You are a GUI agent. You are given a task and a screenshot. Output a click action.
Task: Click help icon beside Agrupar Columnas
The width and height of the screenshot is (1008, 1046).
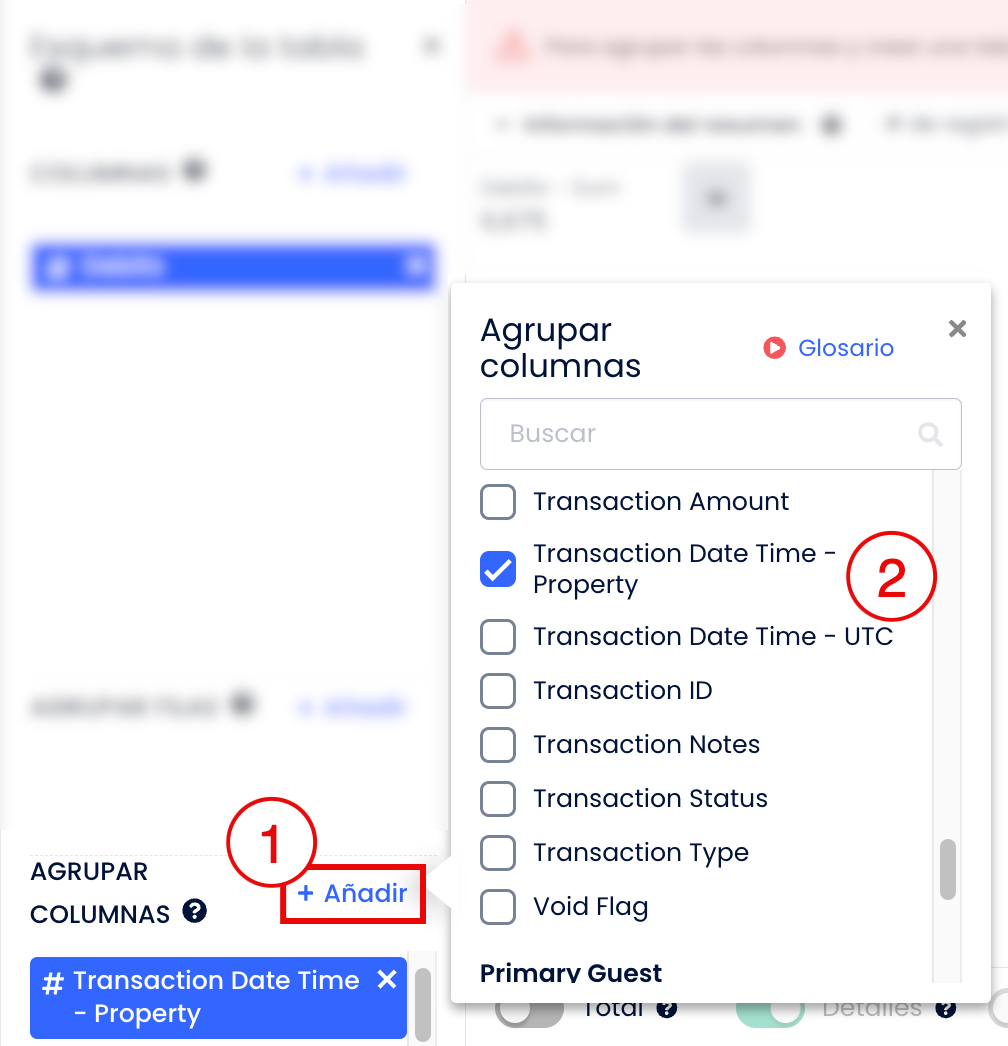tap(195, 911)
